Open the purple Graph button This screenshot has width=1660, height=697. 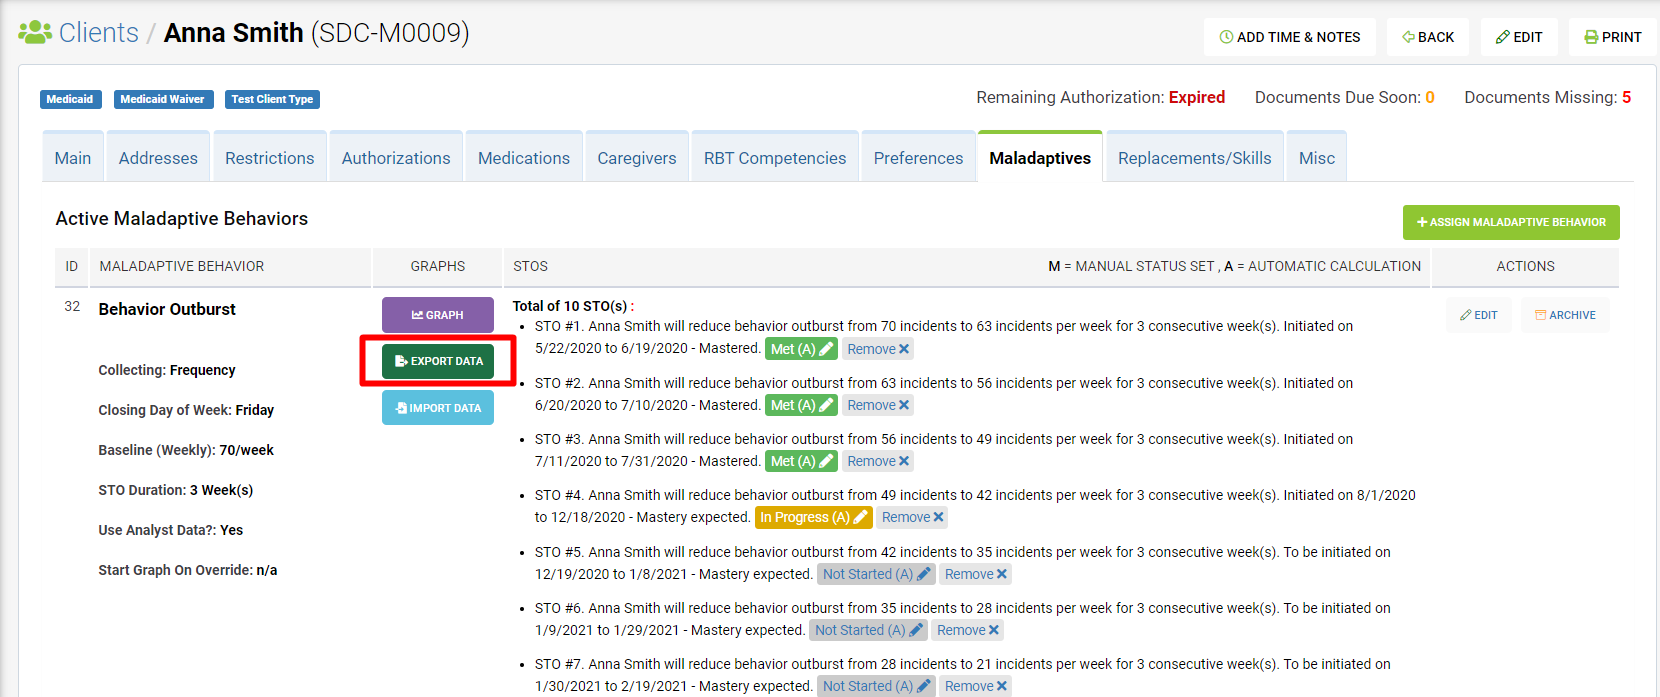tap(438, 315)
